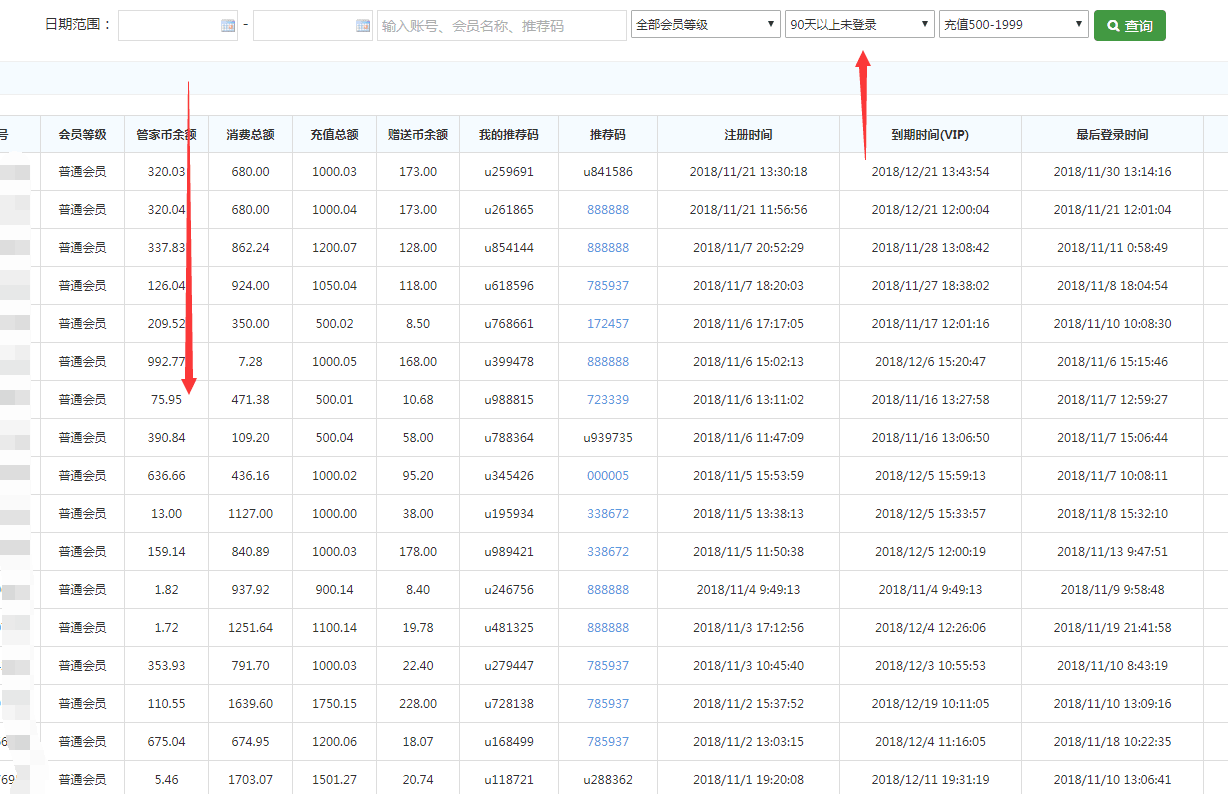
Task: Select referral code u841586 cell
Action: 608,172
